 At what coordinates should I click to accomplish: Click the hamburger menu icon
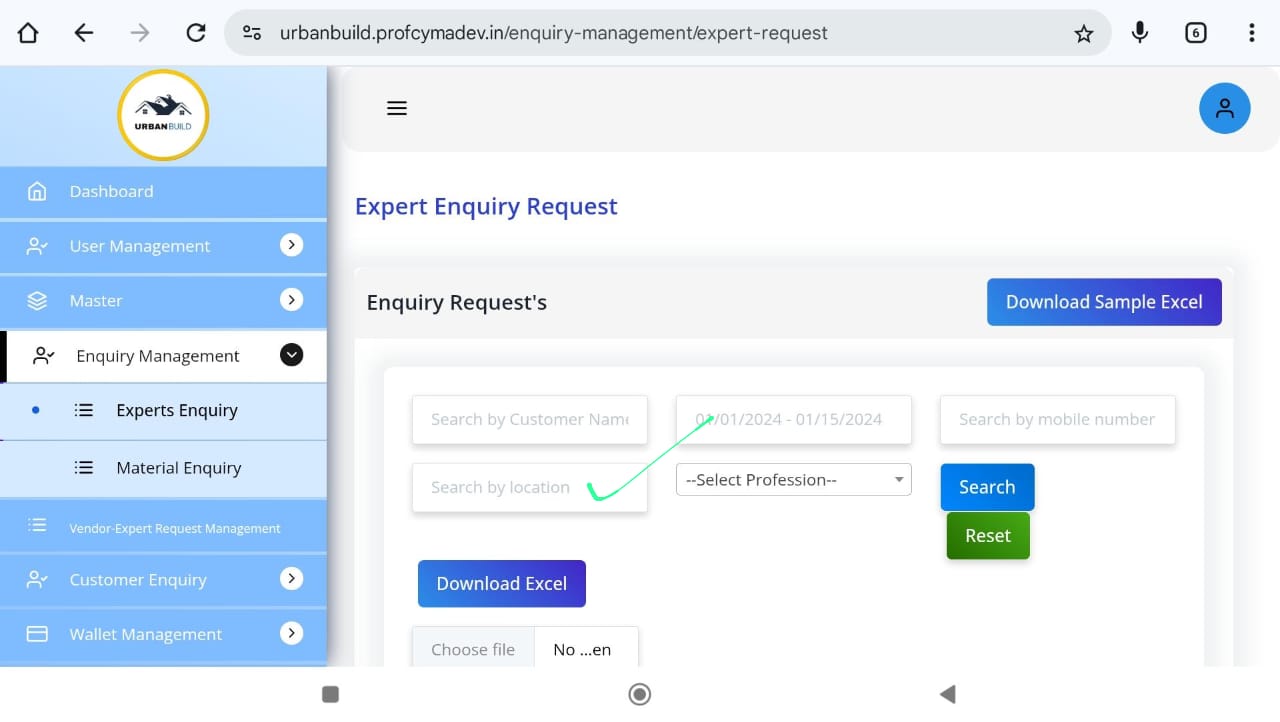tap(397, 108)
